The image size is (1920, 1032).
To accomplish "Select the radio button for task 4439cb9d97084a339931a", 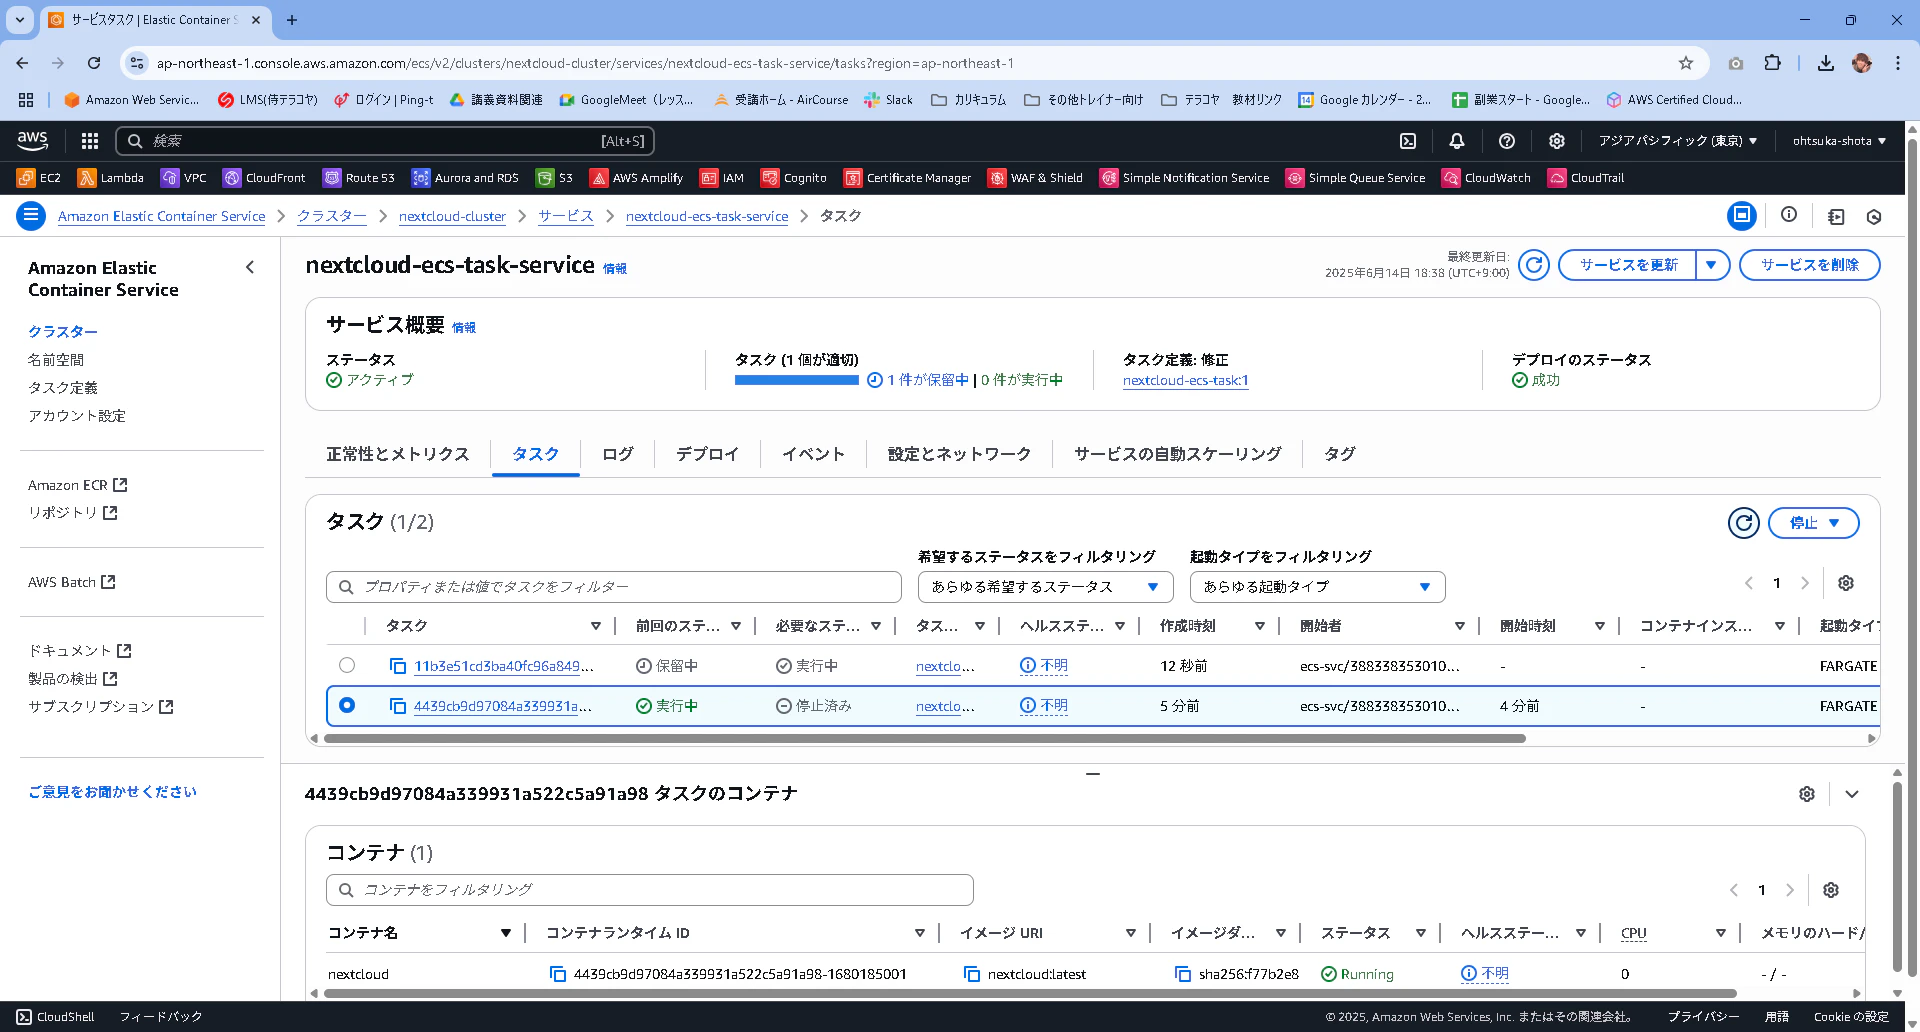I will point(347,705).
